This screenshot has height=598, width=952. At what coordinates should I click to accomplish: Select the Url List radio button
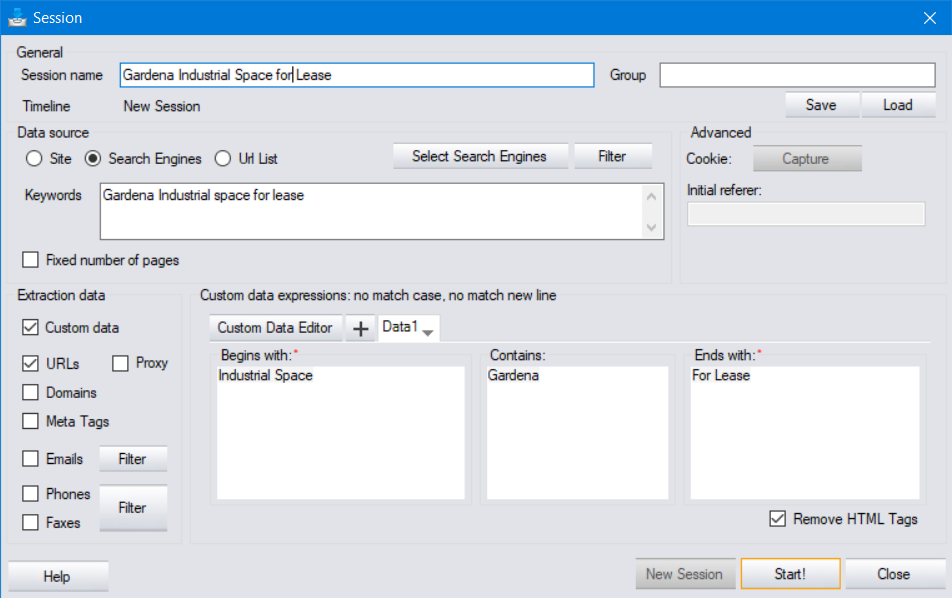pyautogui.click(x=224, y=157)
